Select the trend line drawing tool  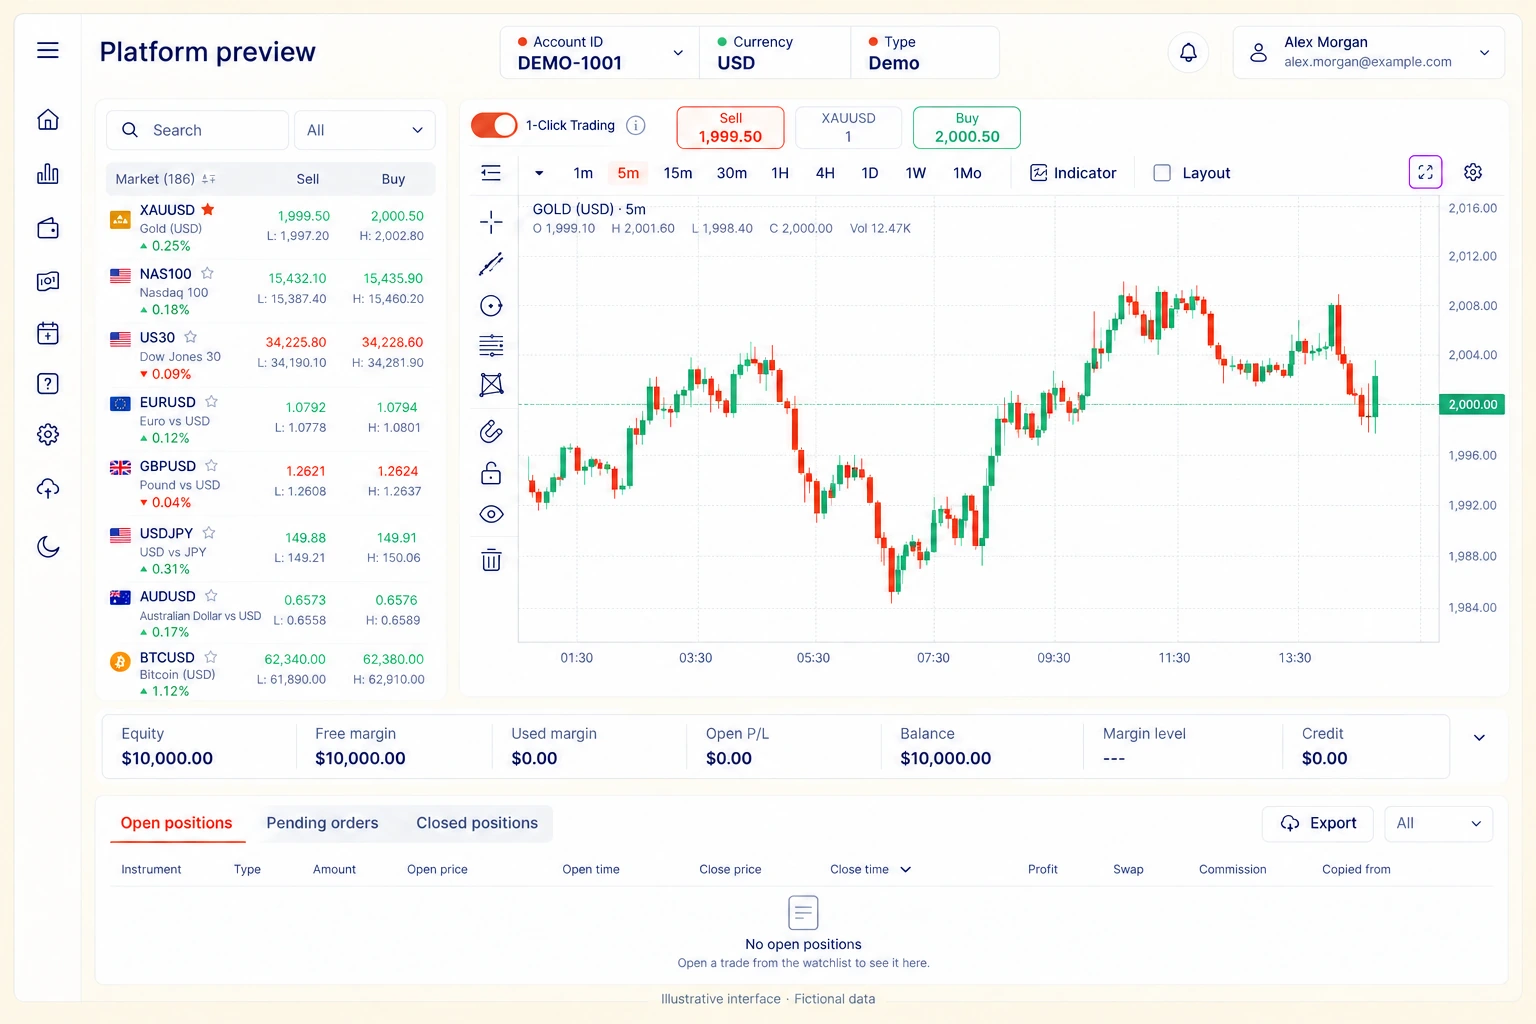pos(491,264)
